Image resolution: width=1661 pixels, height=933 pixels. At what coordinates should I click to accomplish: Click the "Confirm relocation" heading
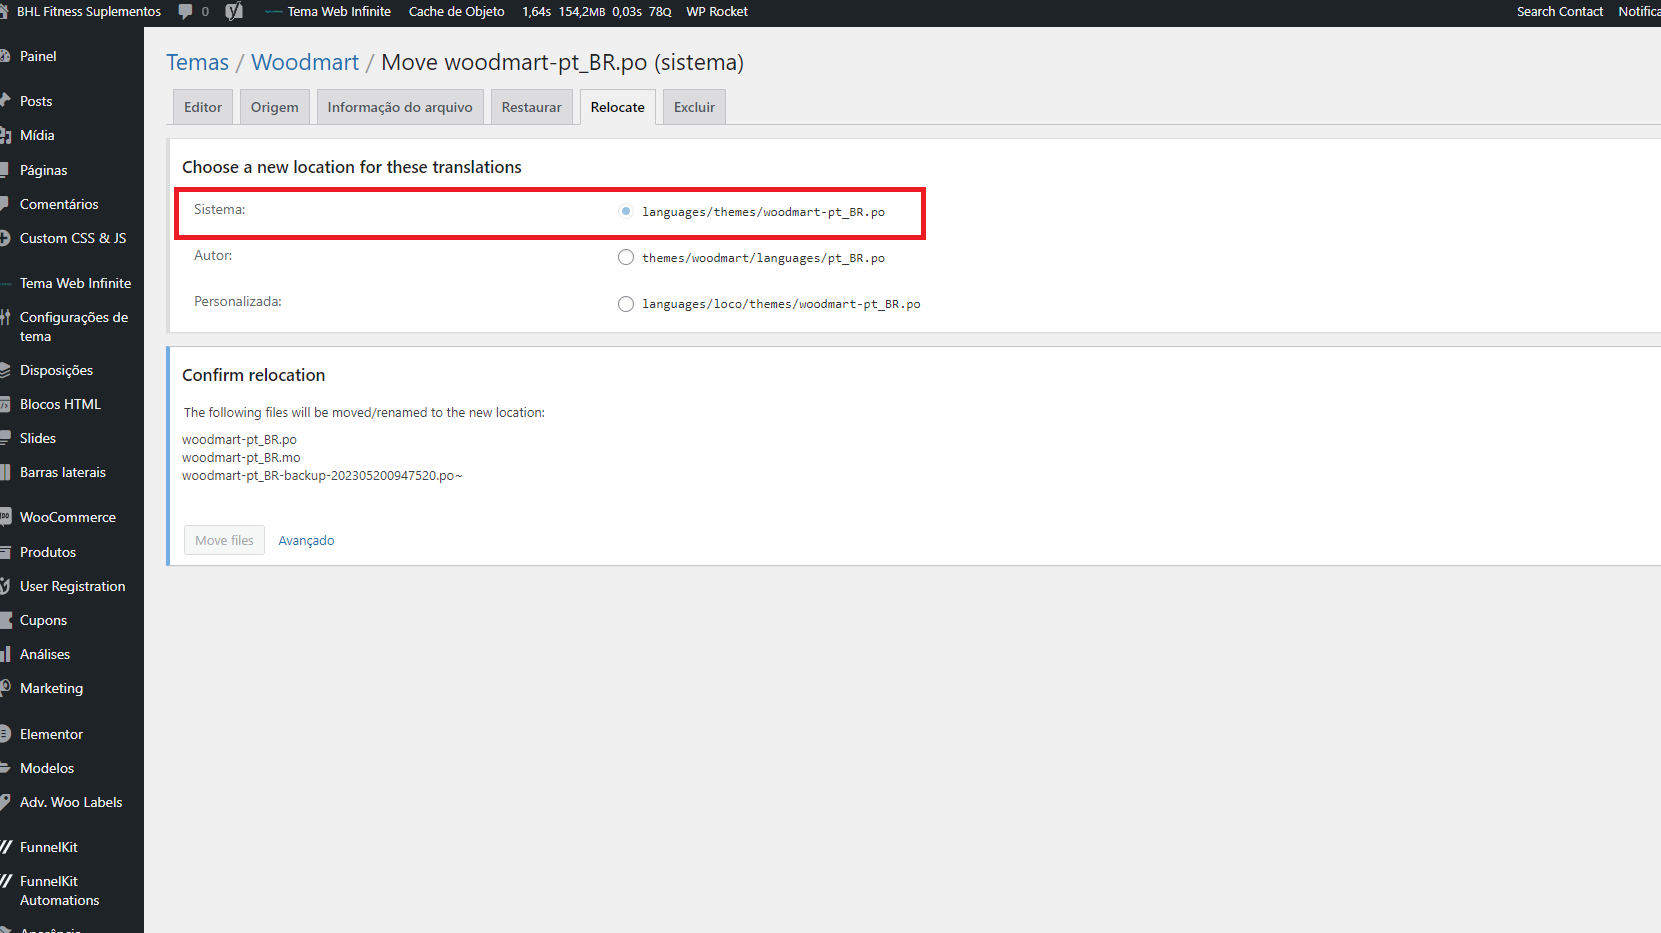click(253, 375)
